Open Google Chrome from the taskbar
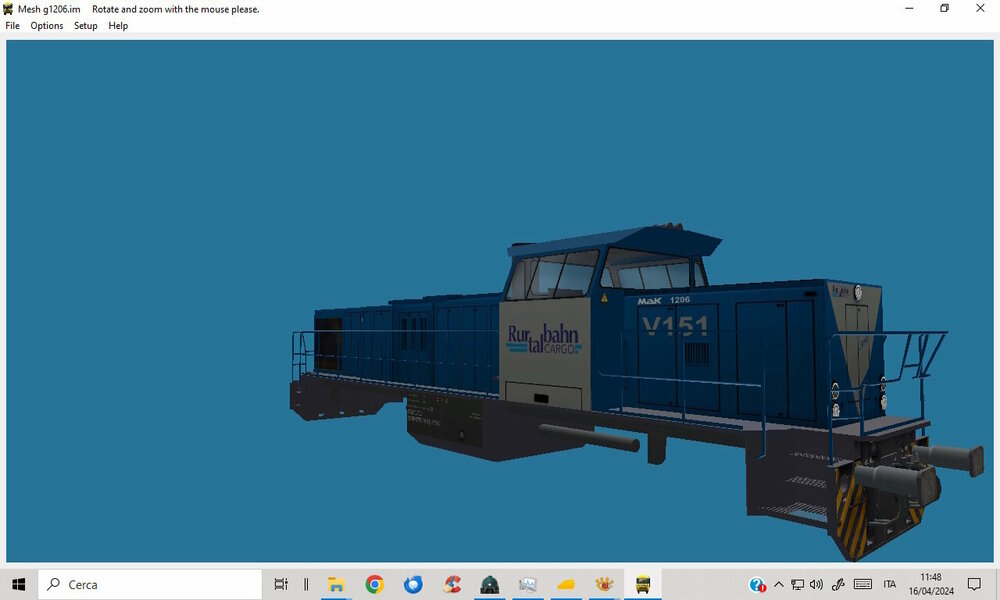The image size is (1000, 600). coord(374,584)
